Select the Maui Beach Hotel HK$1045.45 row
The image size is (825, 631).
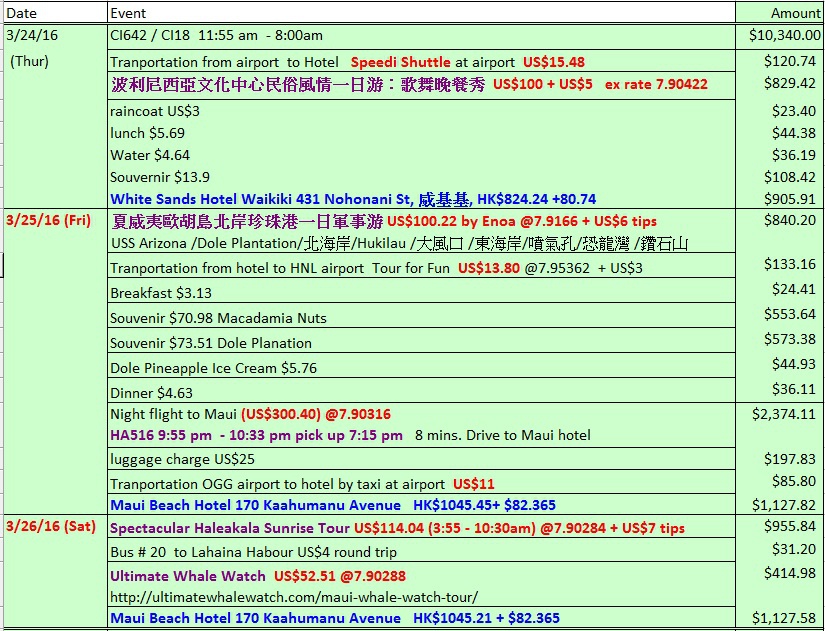point(421,505)
